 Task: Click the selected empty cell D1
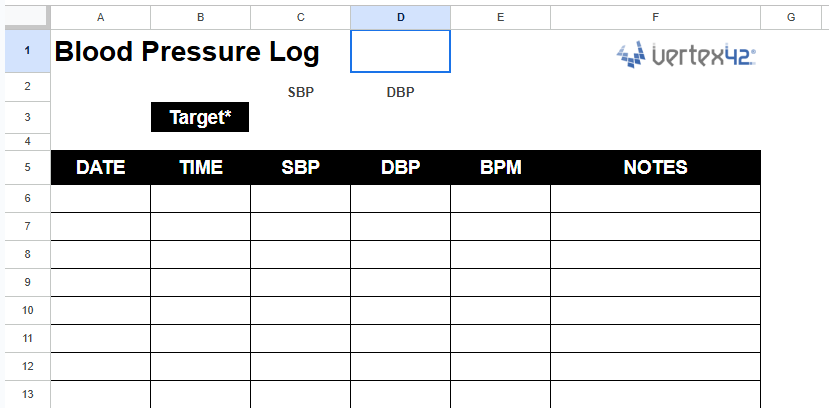(x=400, y=51)
